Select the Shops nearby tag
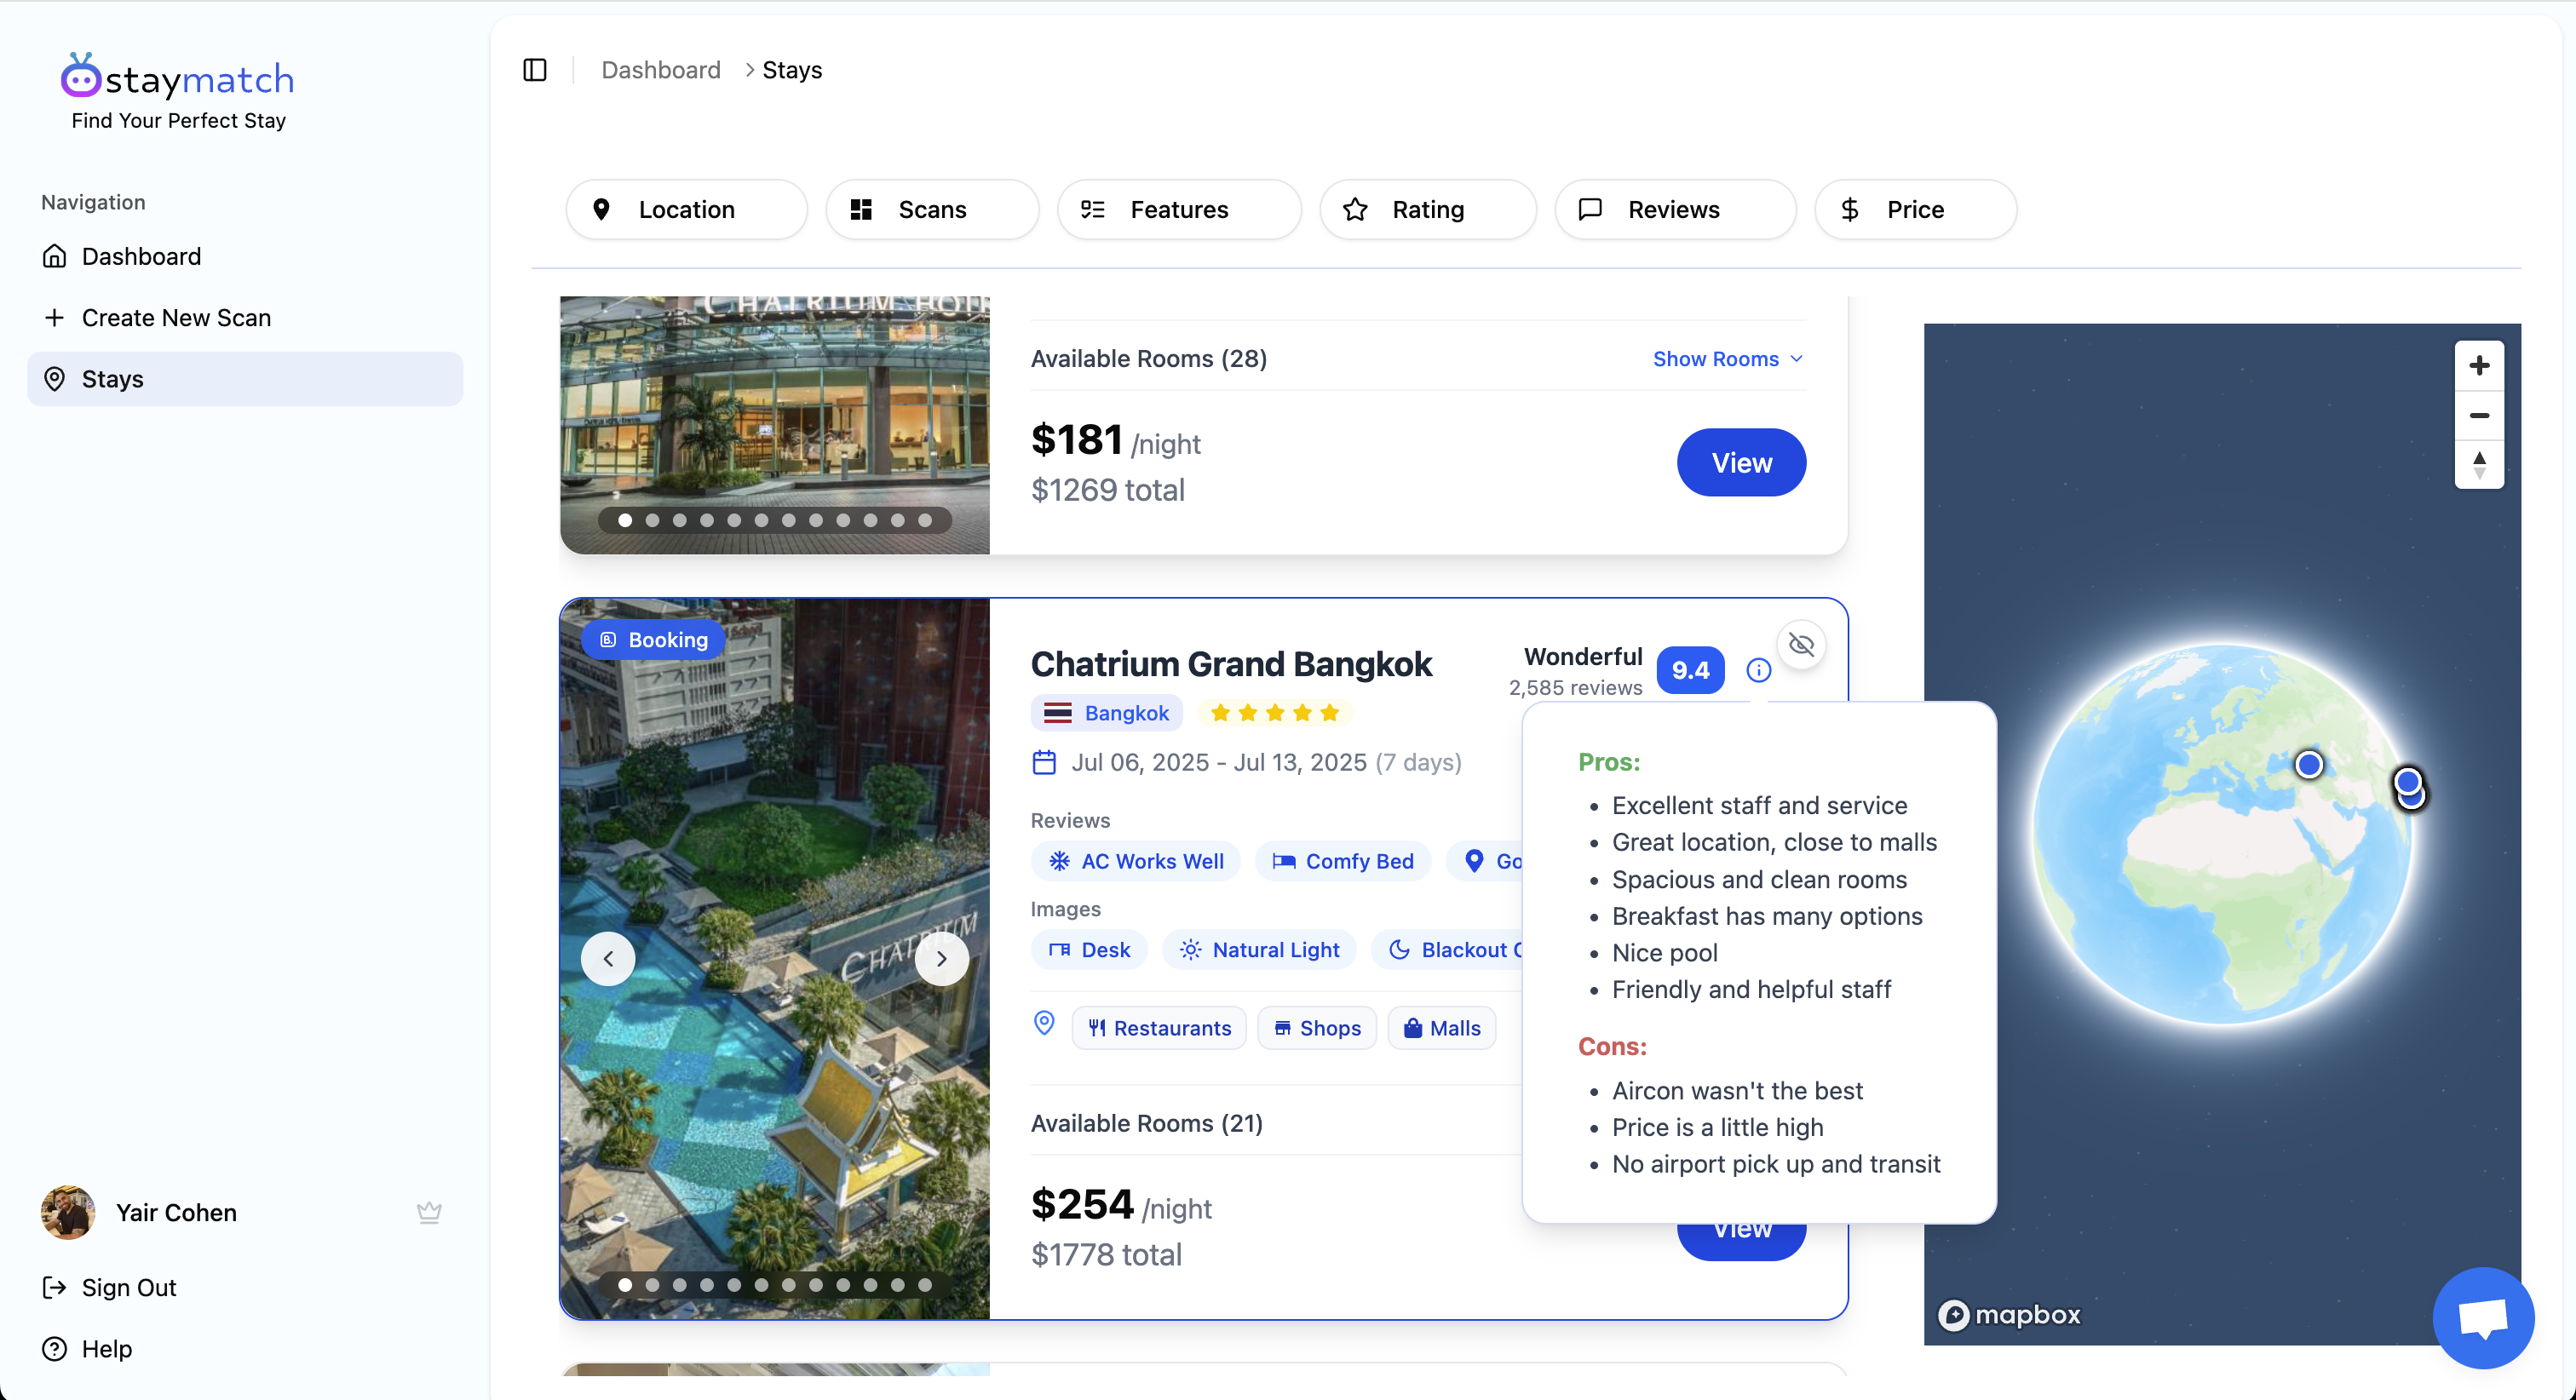The height and width of the screenshot is (1400, 2576). (x=1317, y=1028)
